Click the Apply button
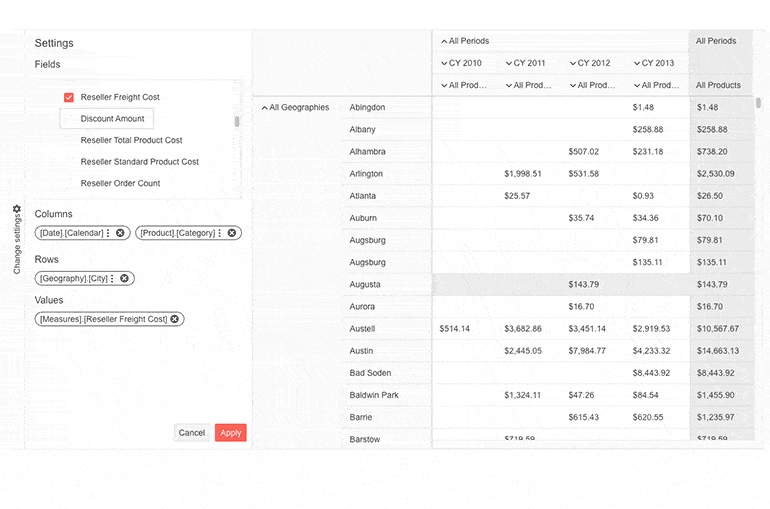The image size is (770, 509). [x=230, y=433]
